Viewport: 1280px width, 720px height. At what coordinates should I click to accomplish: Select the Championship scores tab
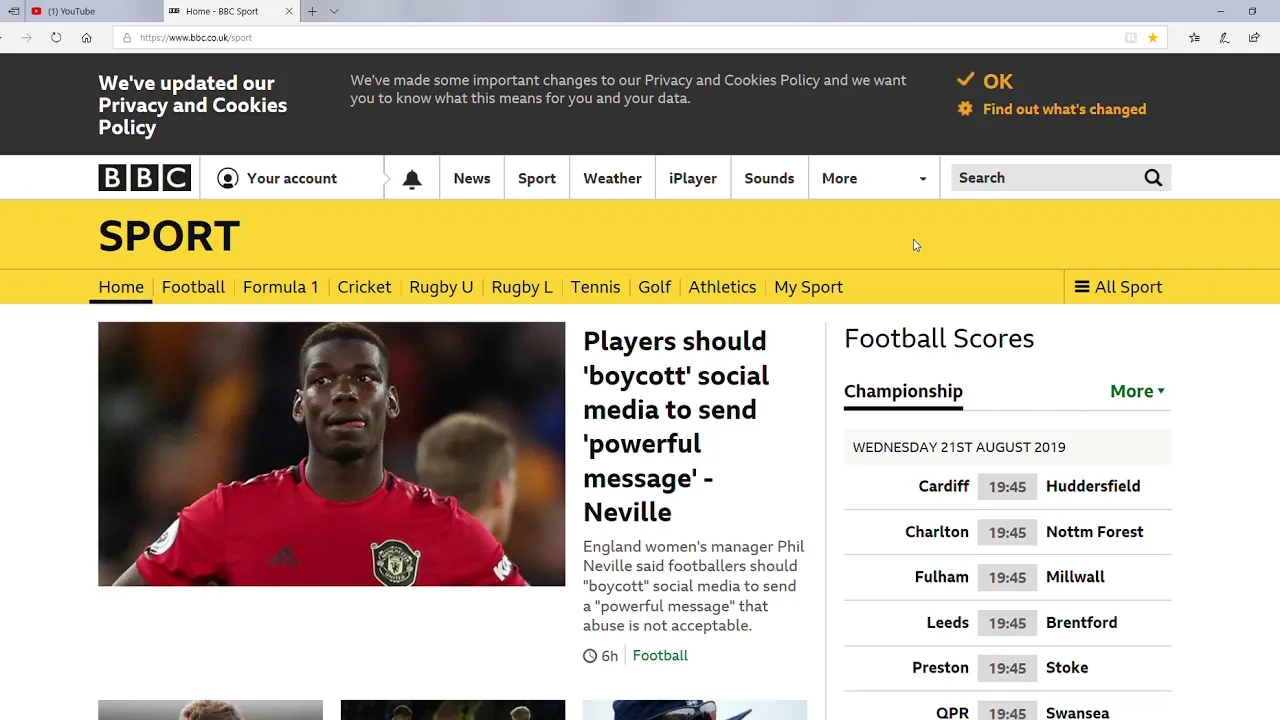(x=903, y=391)
